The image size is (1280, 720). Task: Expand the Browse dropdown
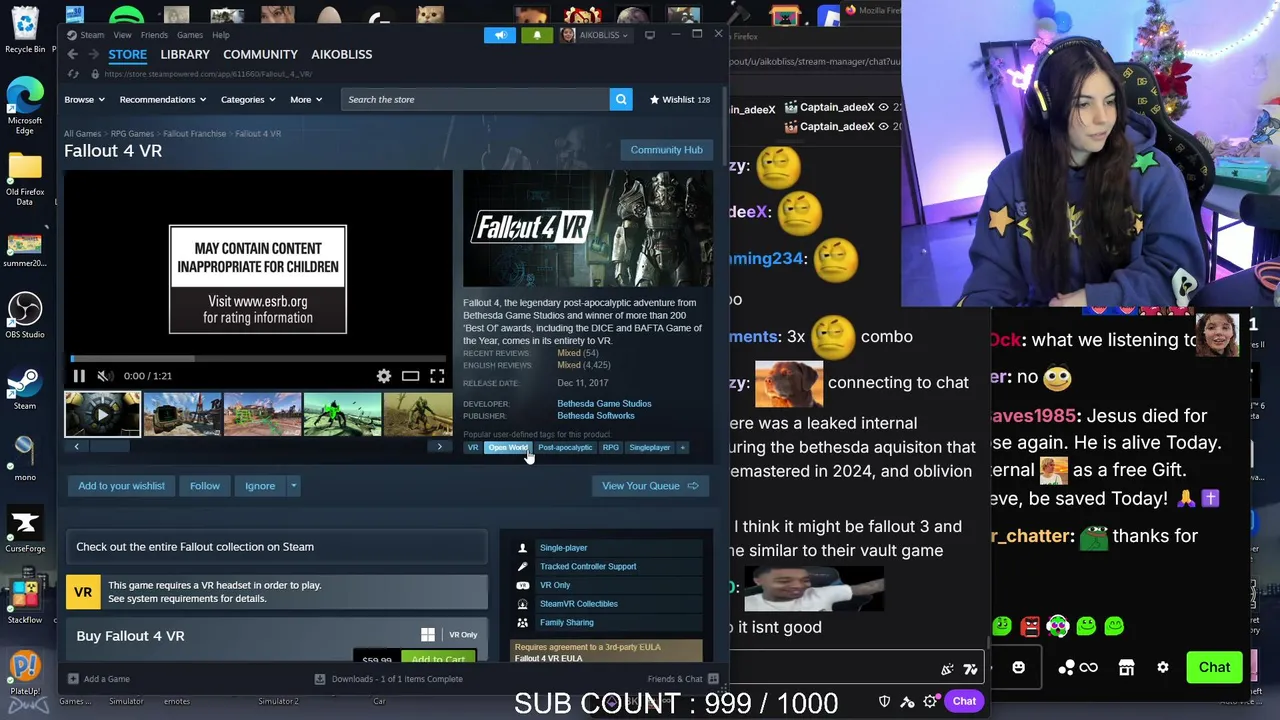coord(84,99)
